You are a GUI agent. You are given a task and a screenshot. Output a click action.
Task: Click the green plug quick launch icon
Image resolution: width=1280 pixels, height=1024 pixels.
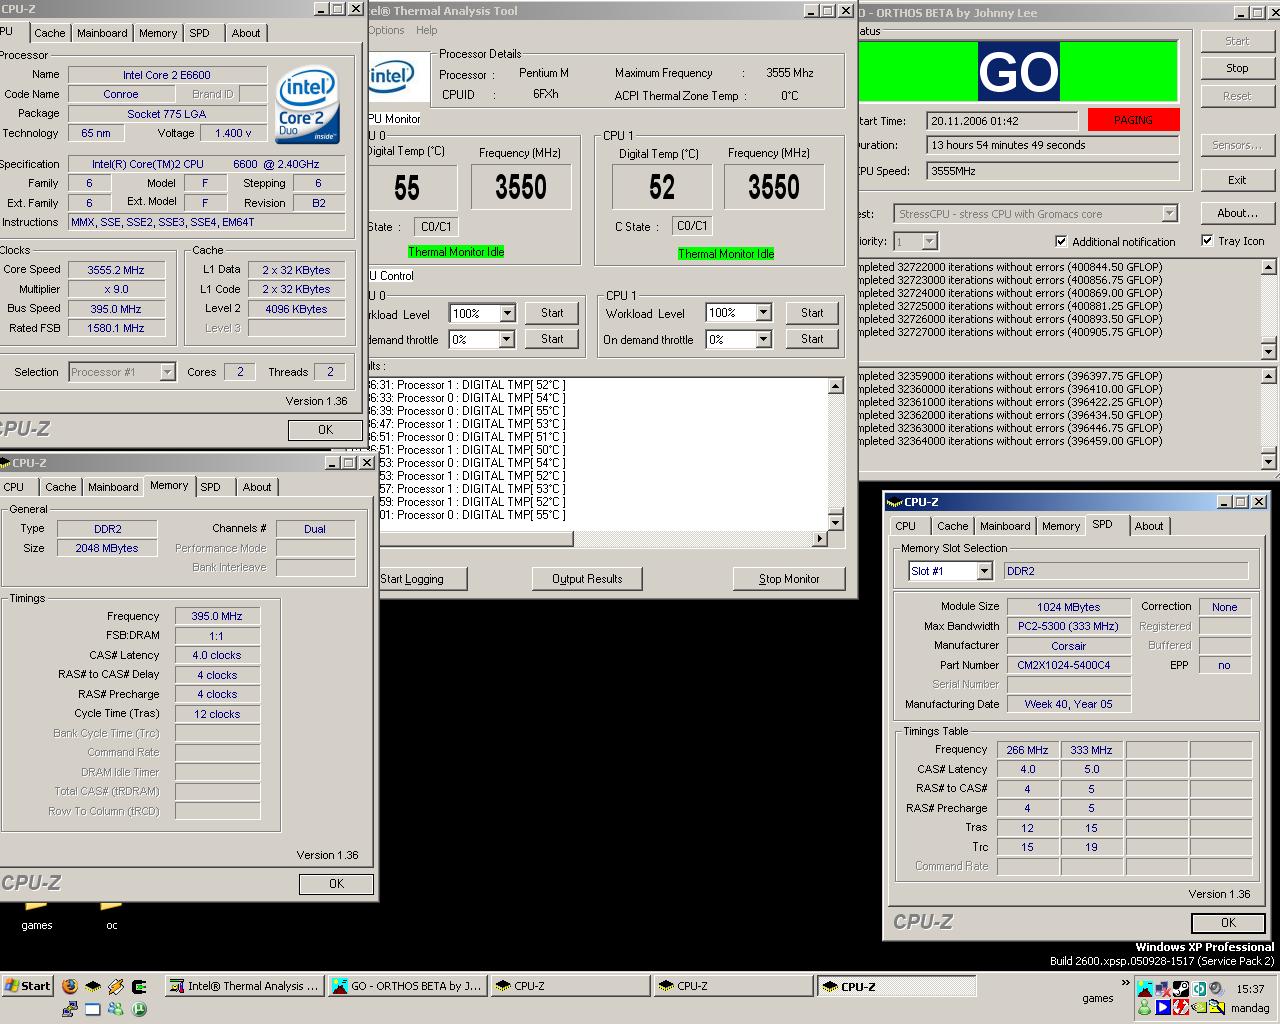(139, 987)
